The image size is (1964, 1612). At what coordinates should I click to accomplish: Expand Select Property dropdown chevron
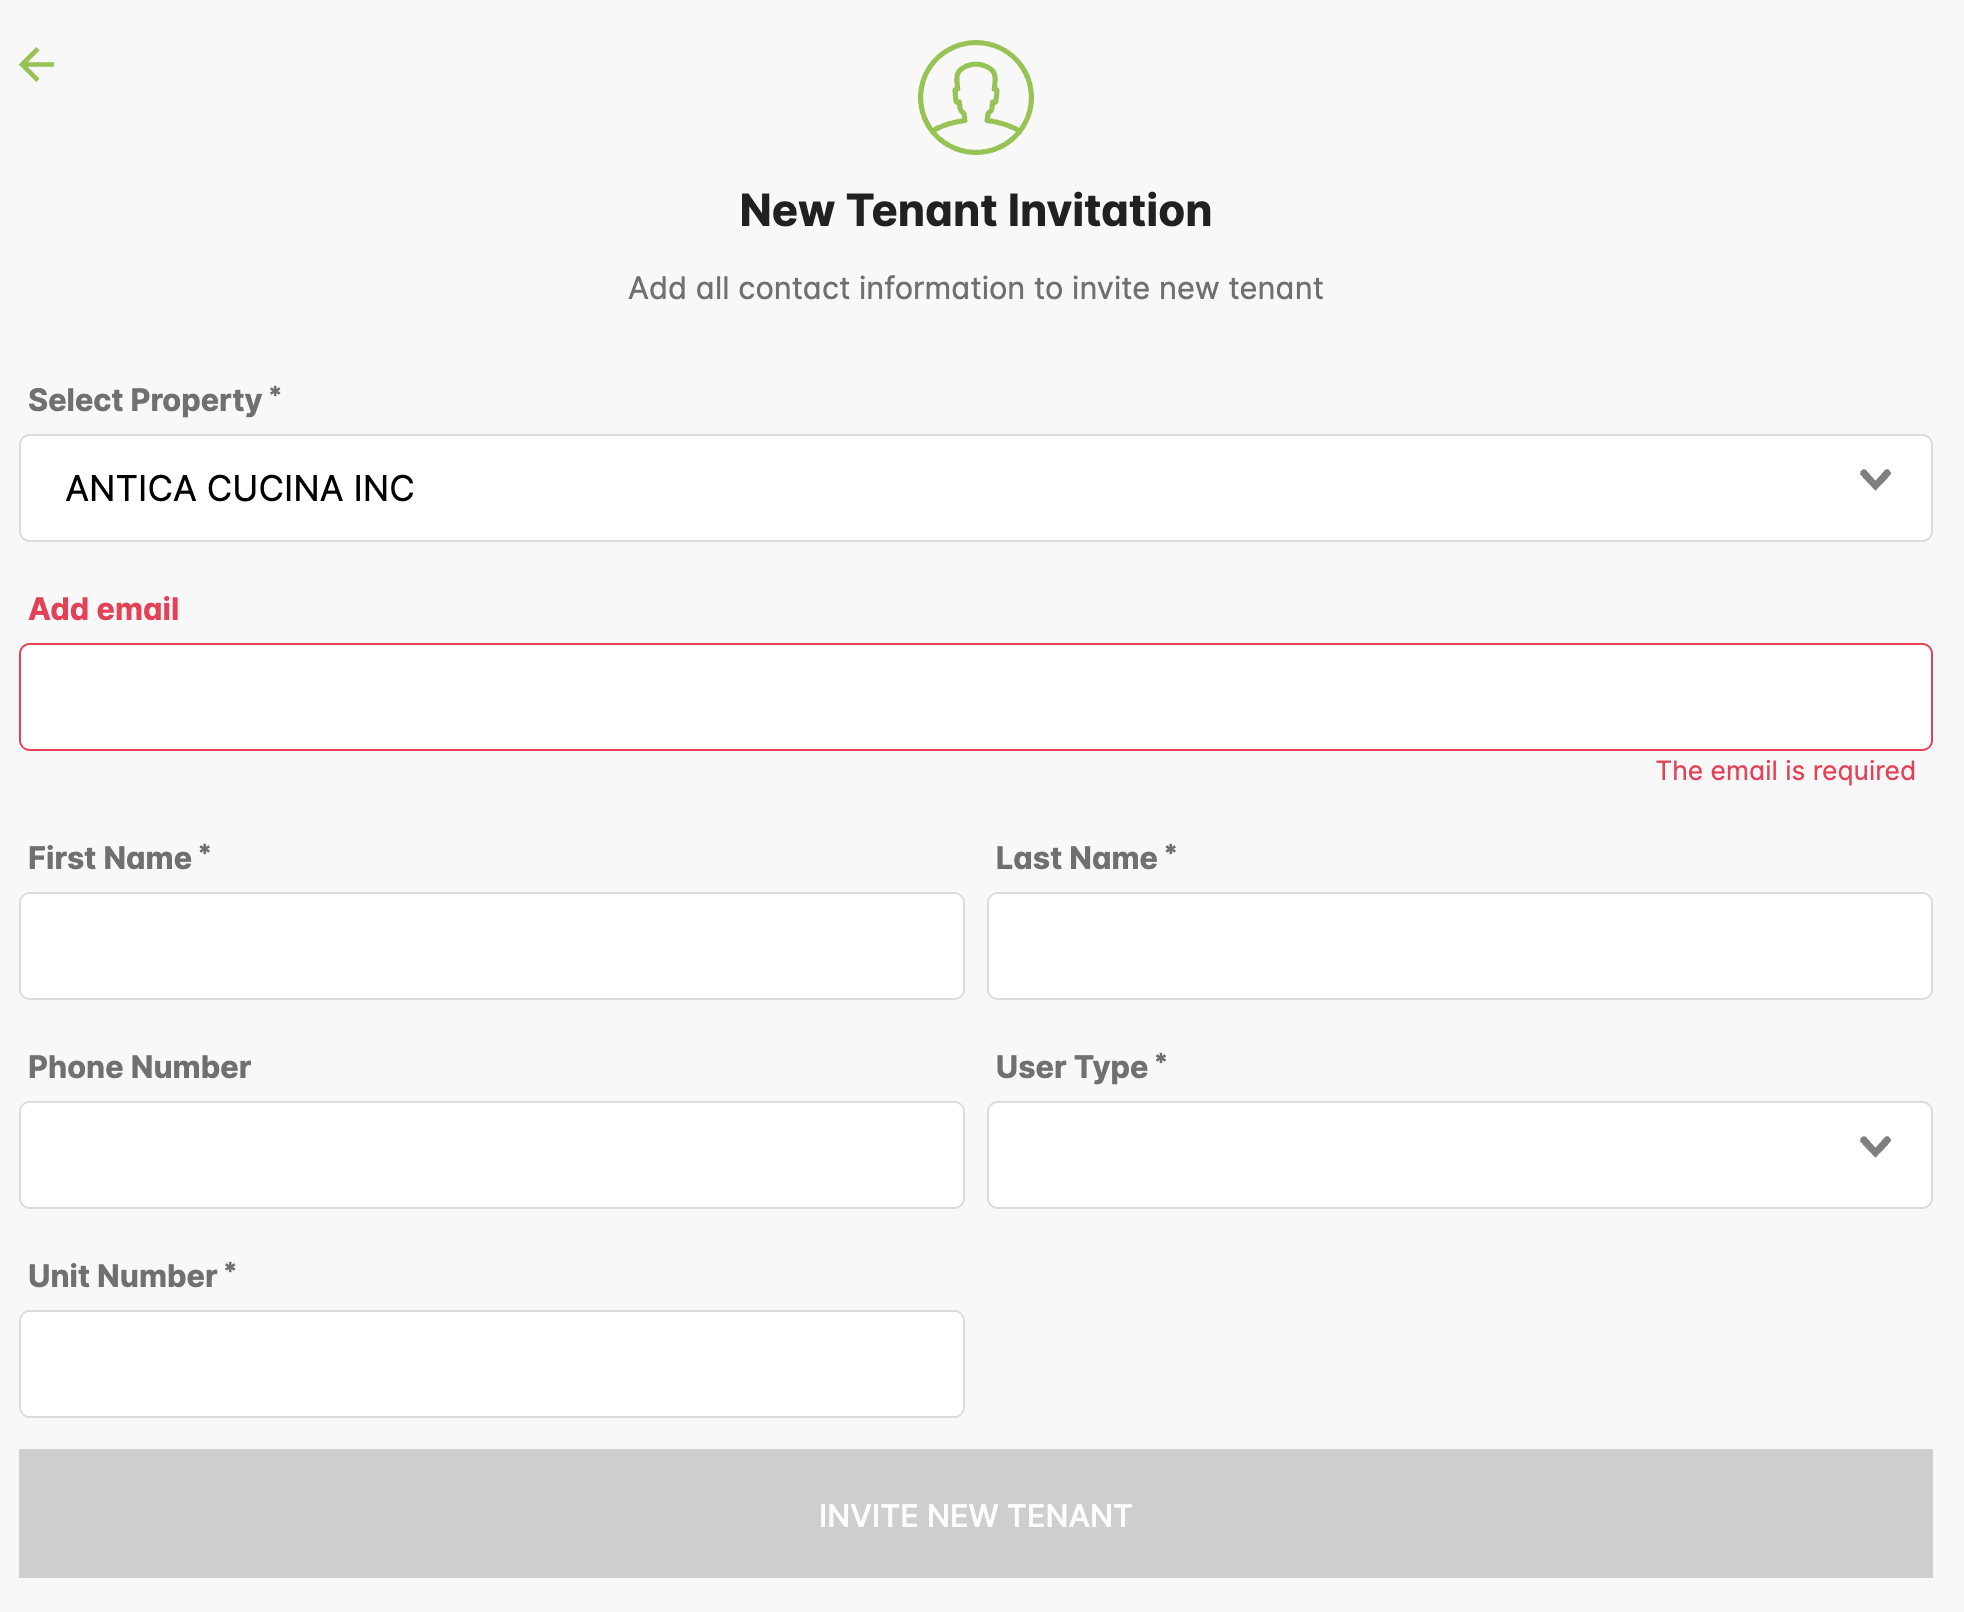coord(1874,480)
